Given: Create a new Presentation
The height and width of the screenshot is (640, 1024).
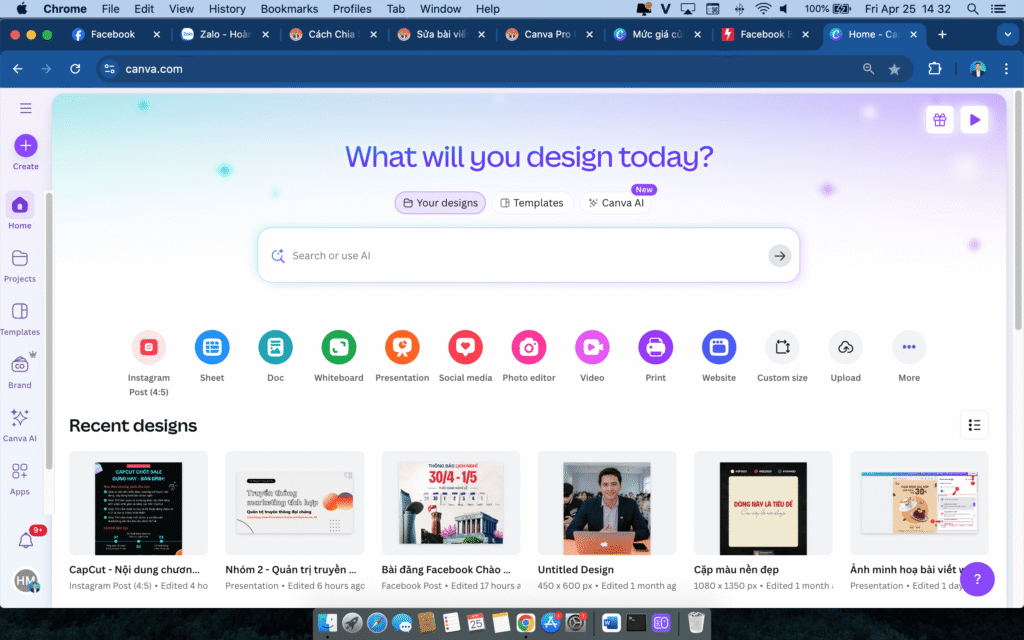Looking at the screenshot, I should click(402, 347).
